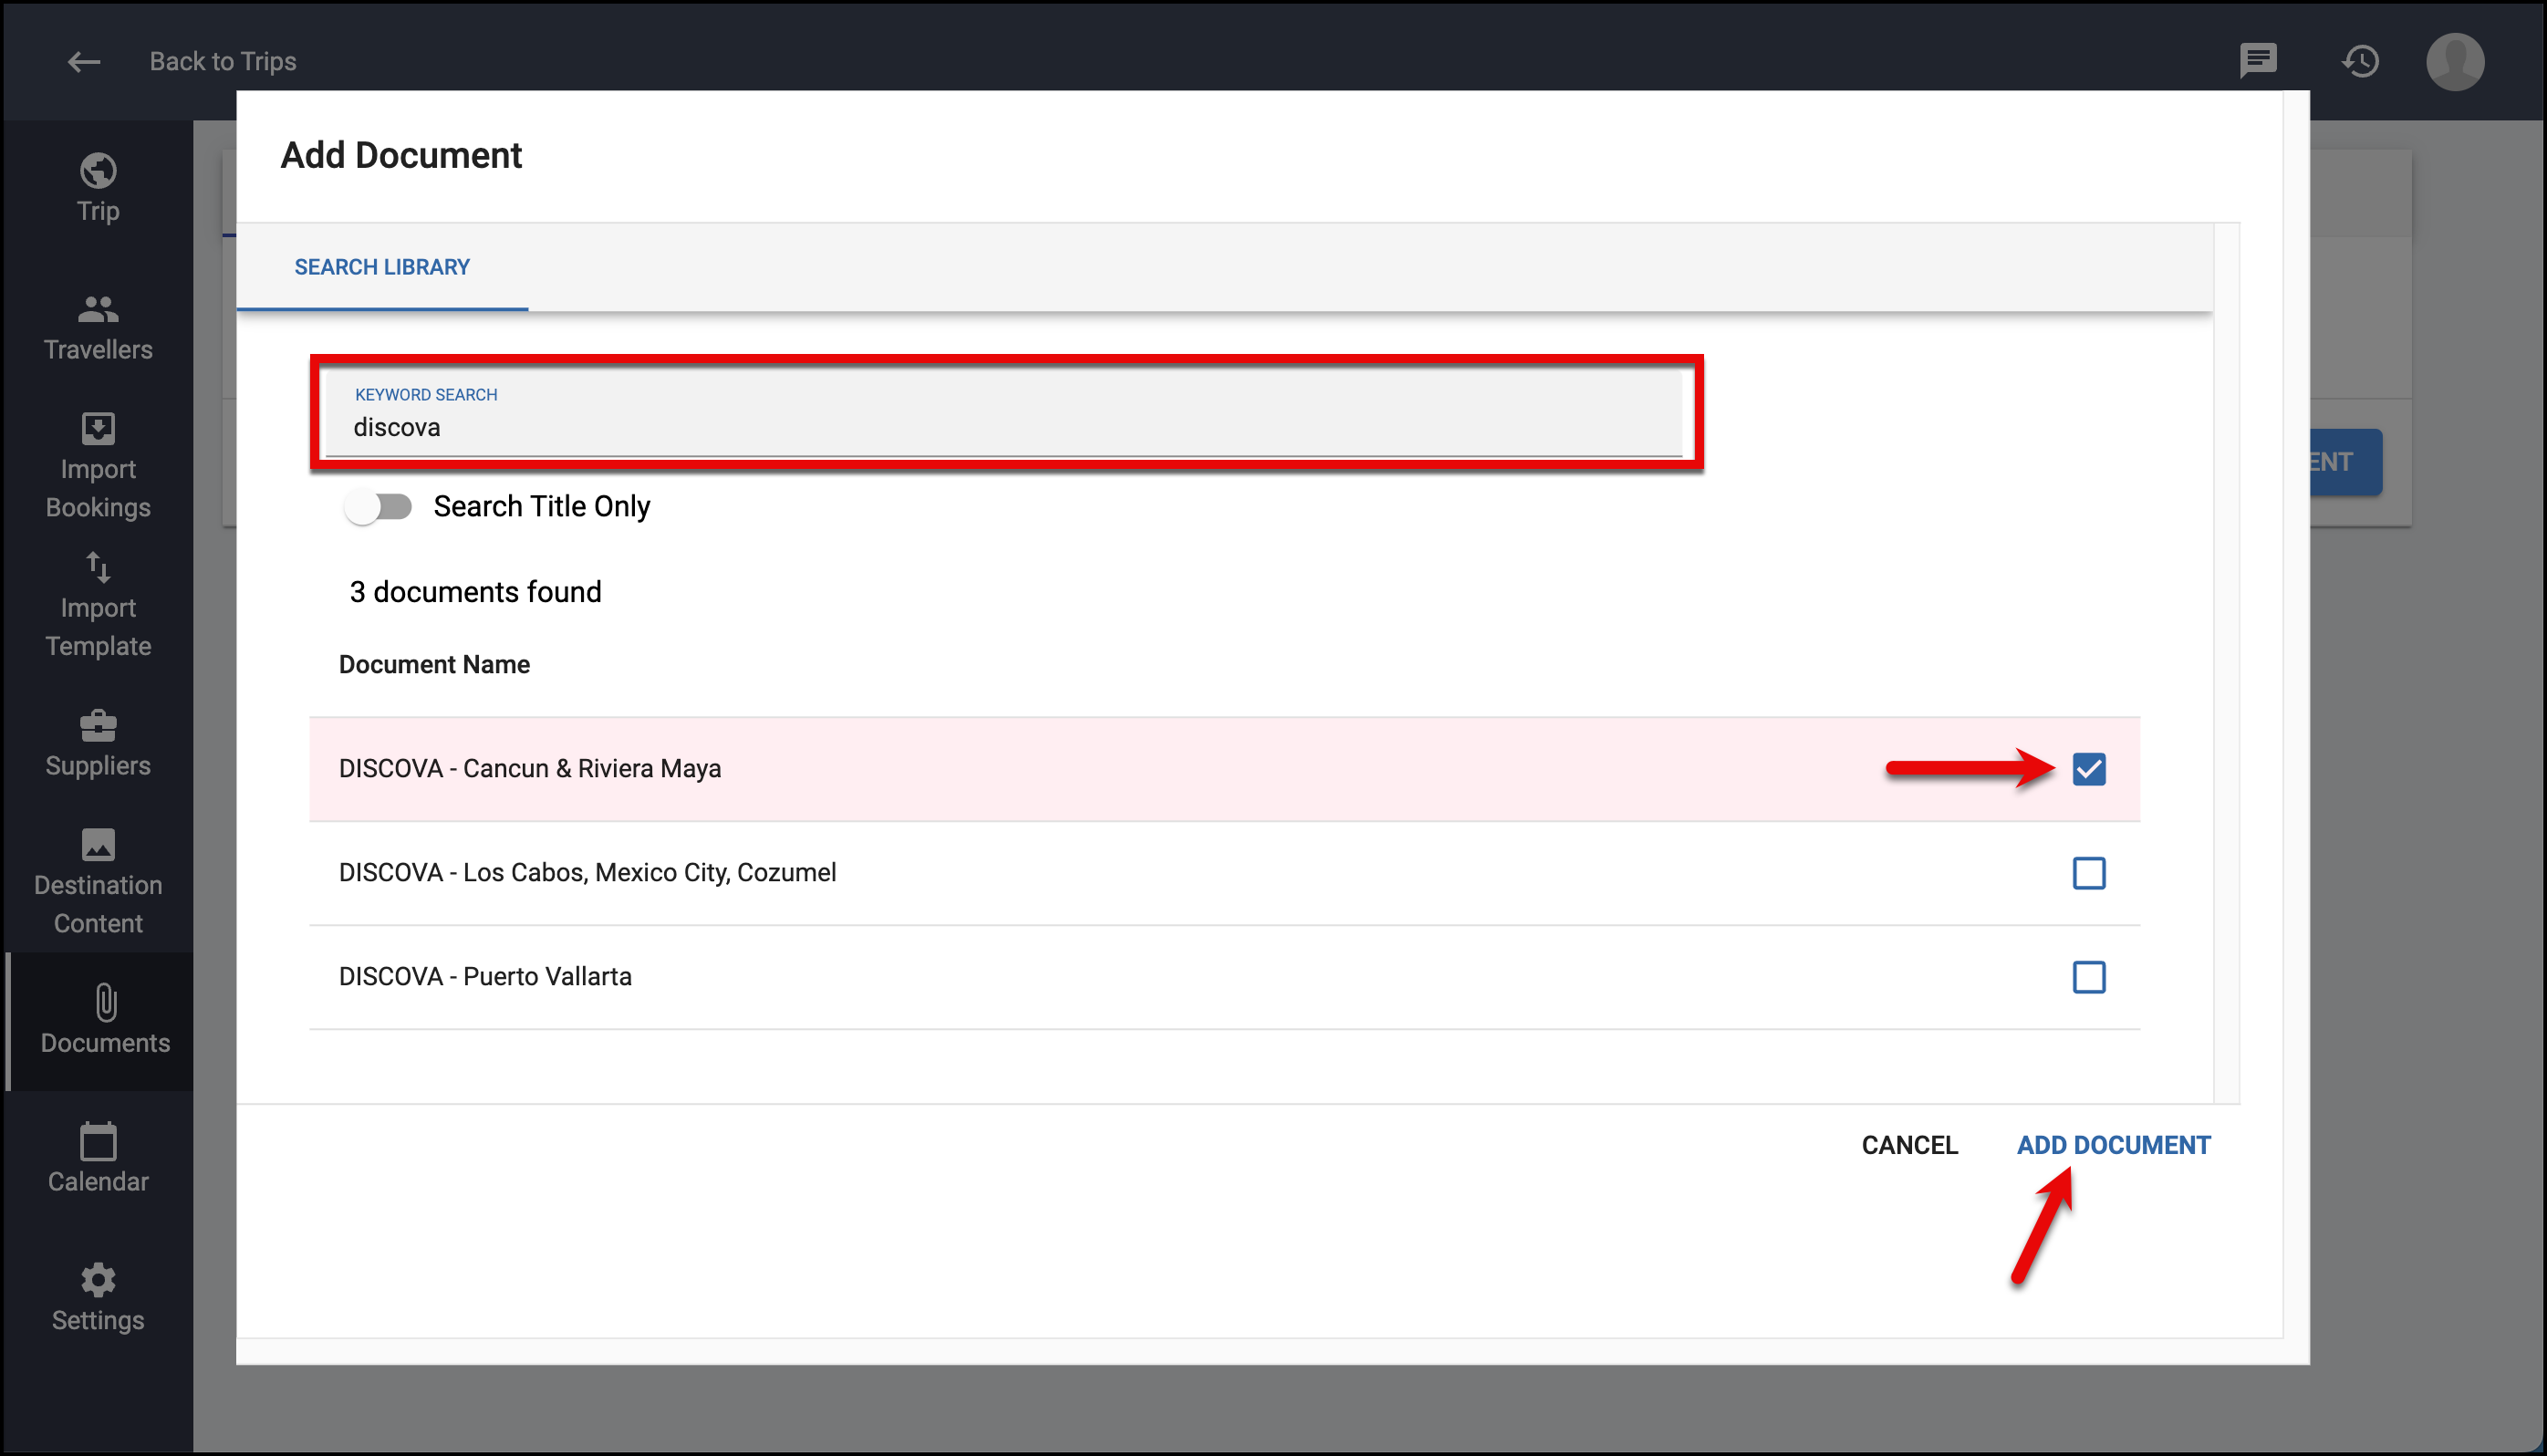Click 'DISCOVA - Cancun & Riviera Maya' row text

click(530, 769)
